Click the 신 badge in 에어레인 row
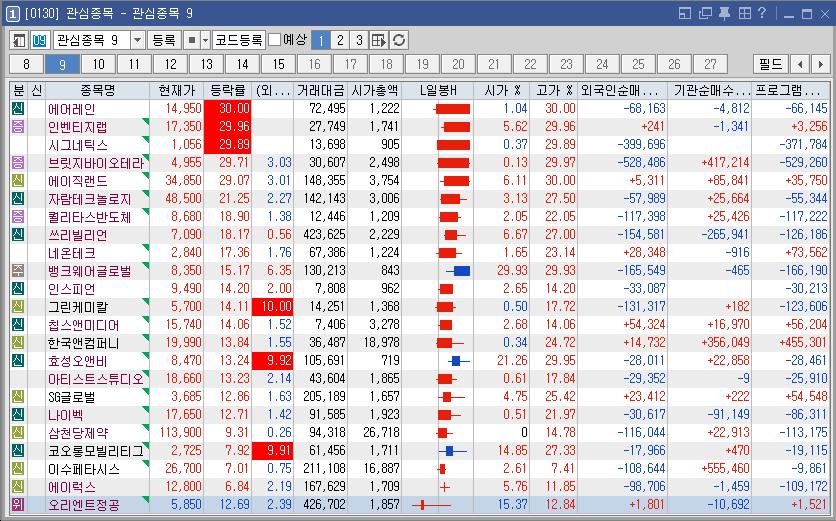The width and height of the screenshot is (836, 521). (x=18, y=109)
